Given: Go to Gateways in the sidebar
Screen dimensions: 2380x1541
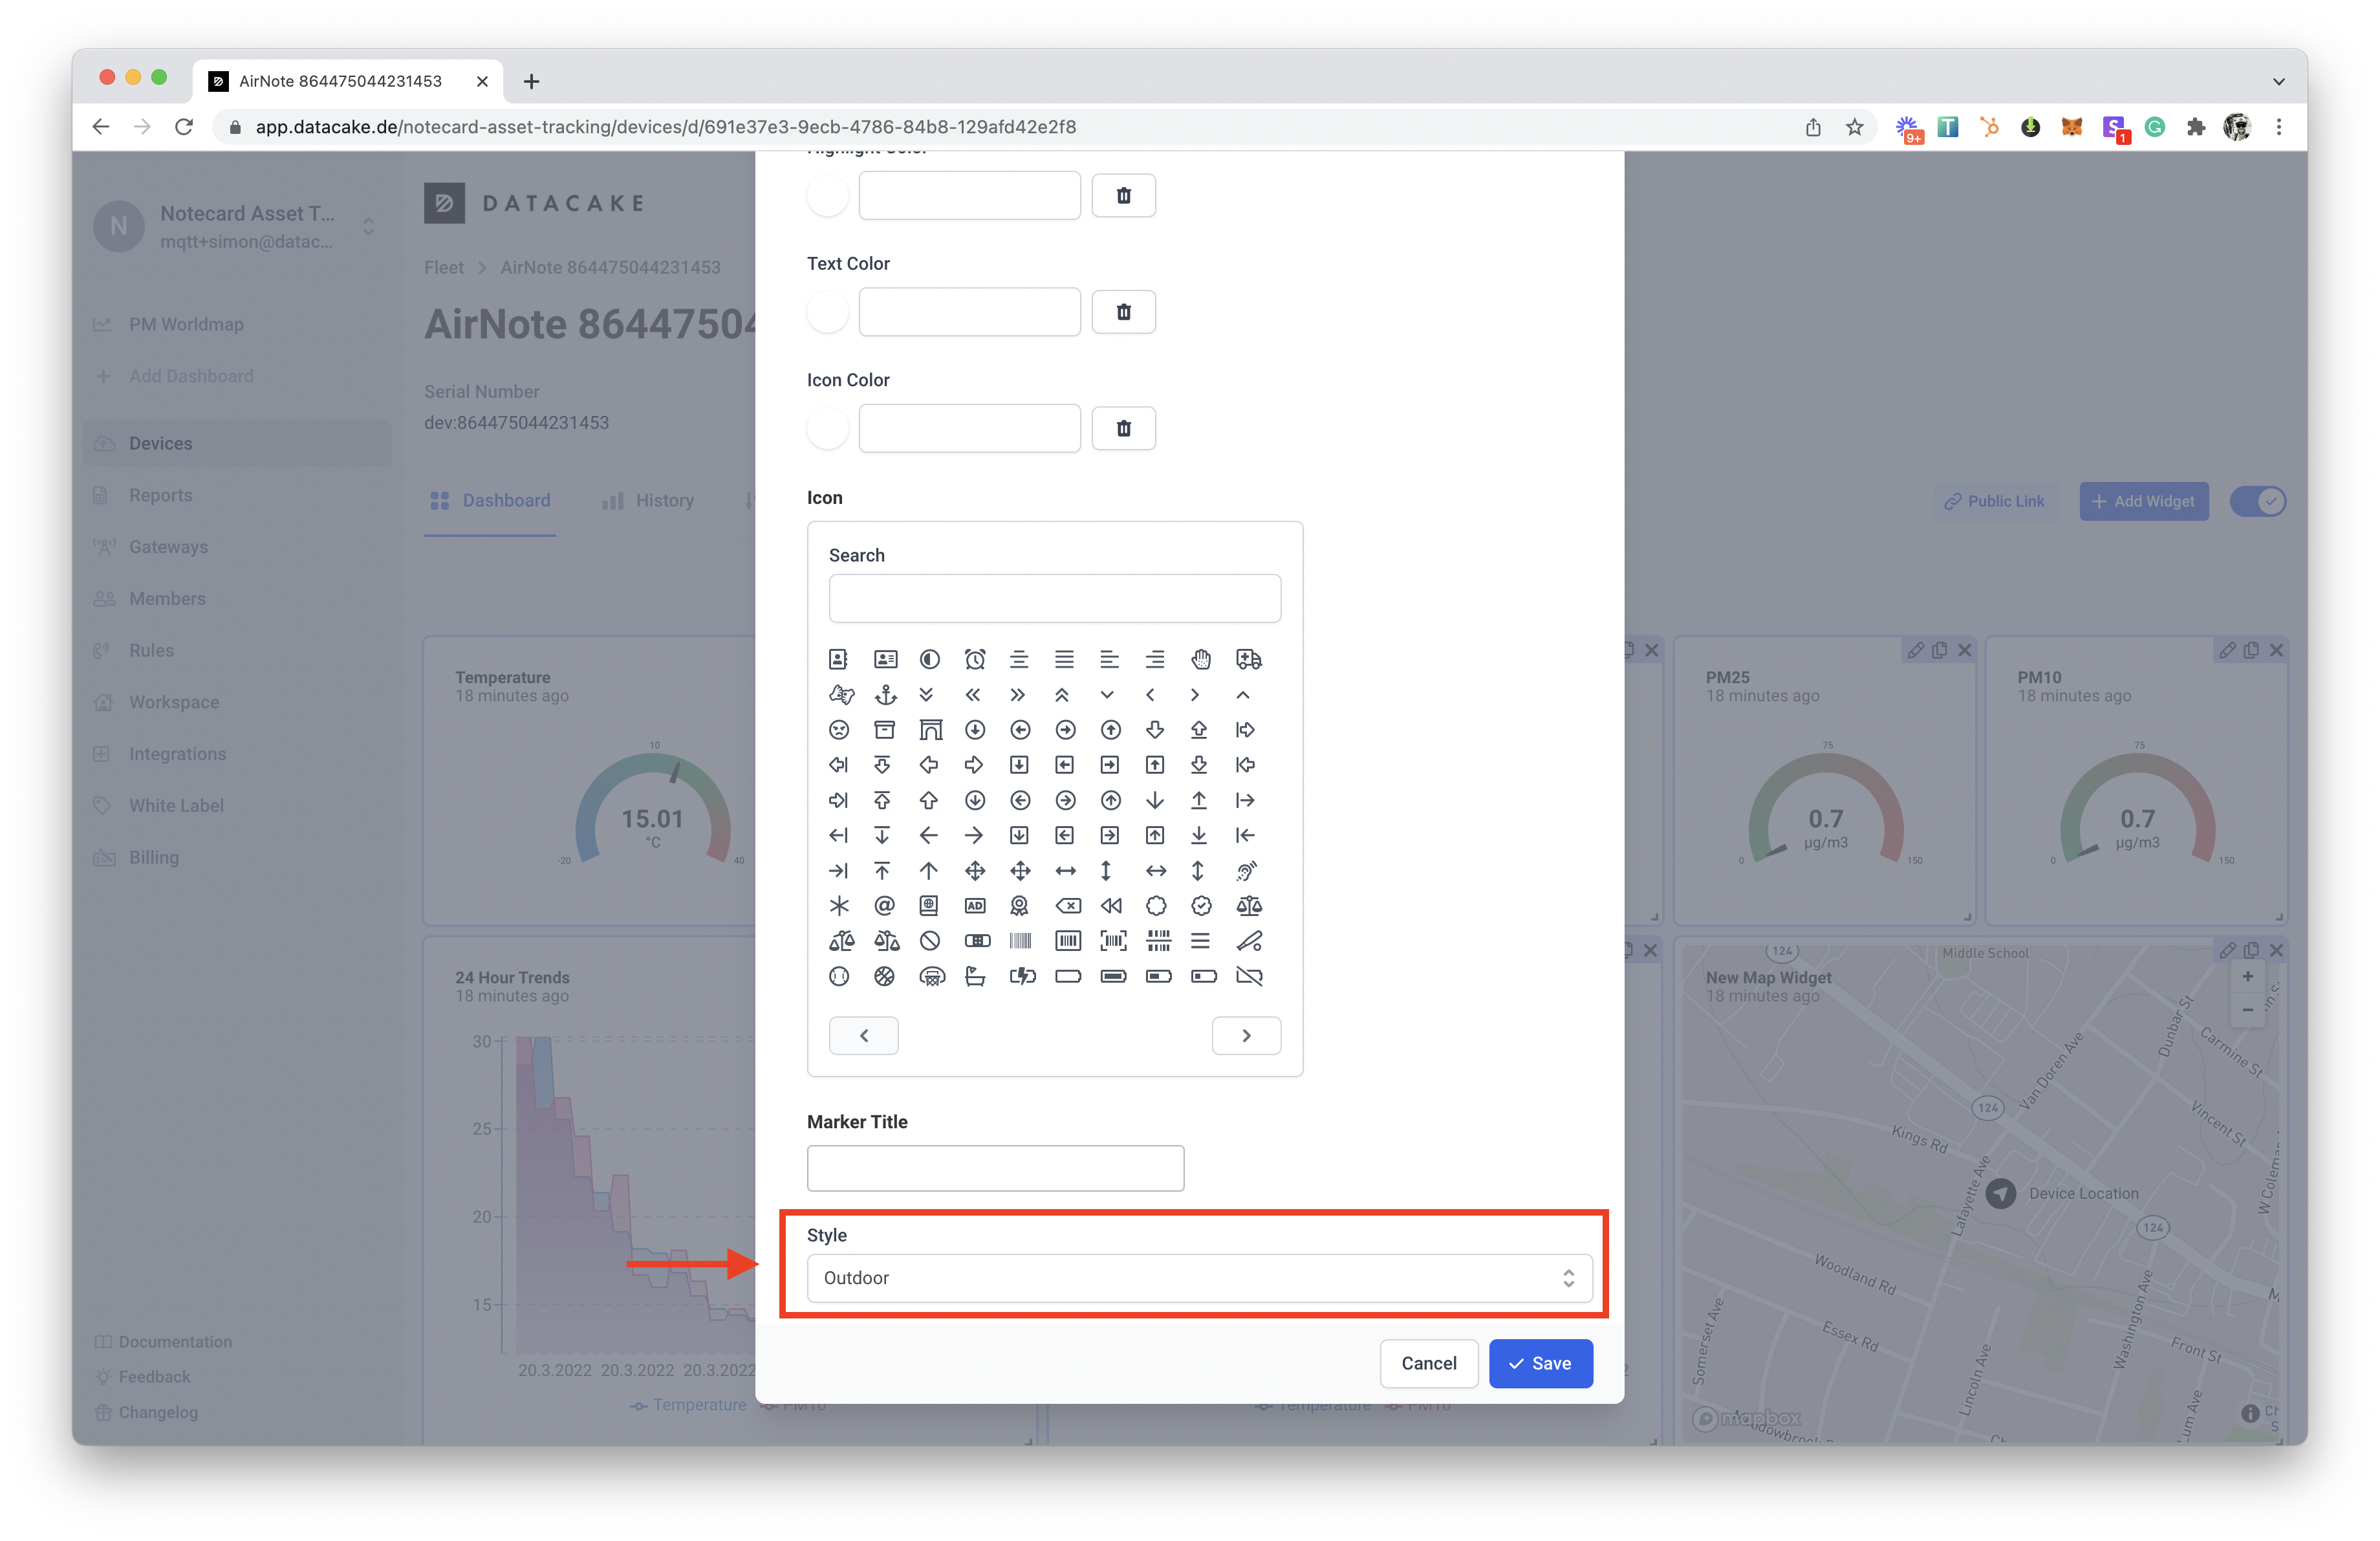Looking at the screenshot, I should (x=238, y=547).
